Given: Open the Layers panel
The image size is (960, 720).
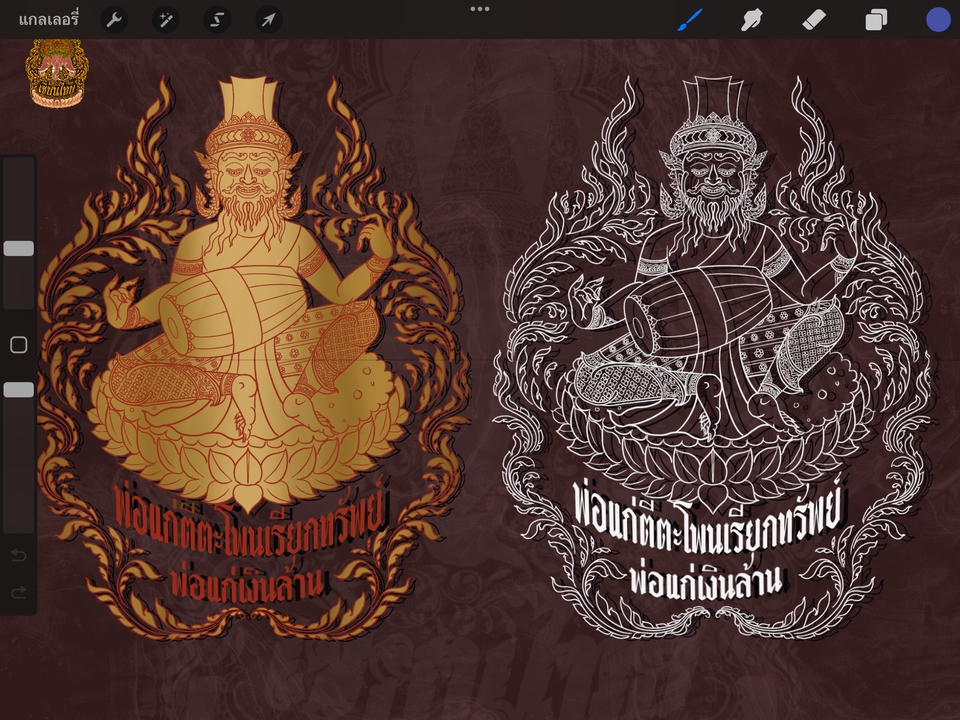Looking at the screenshot, I should coord(875,19).
